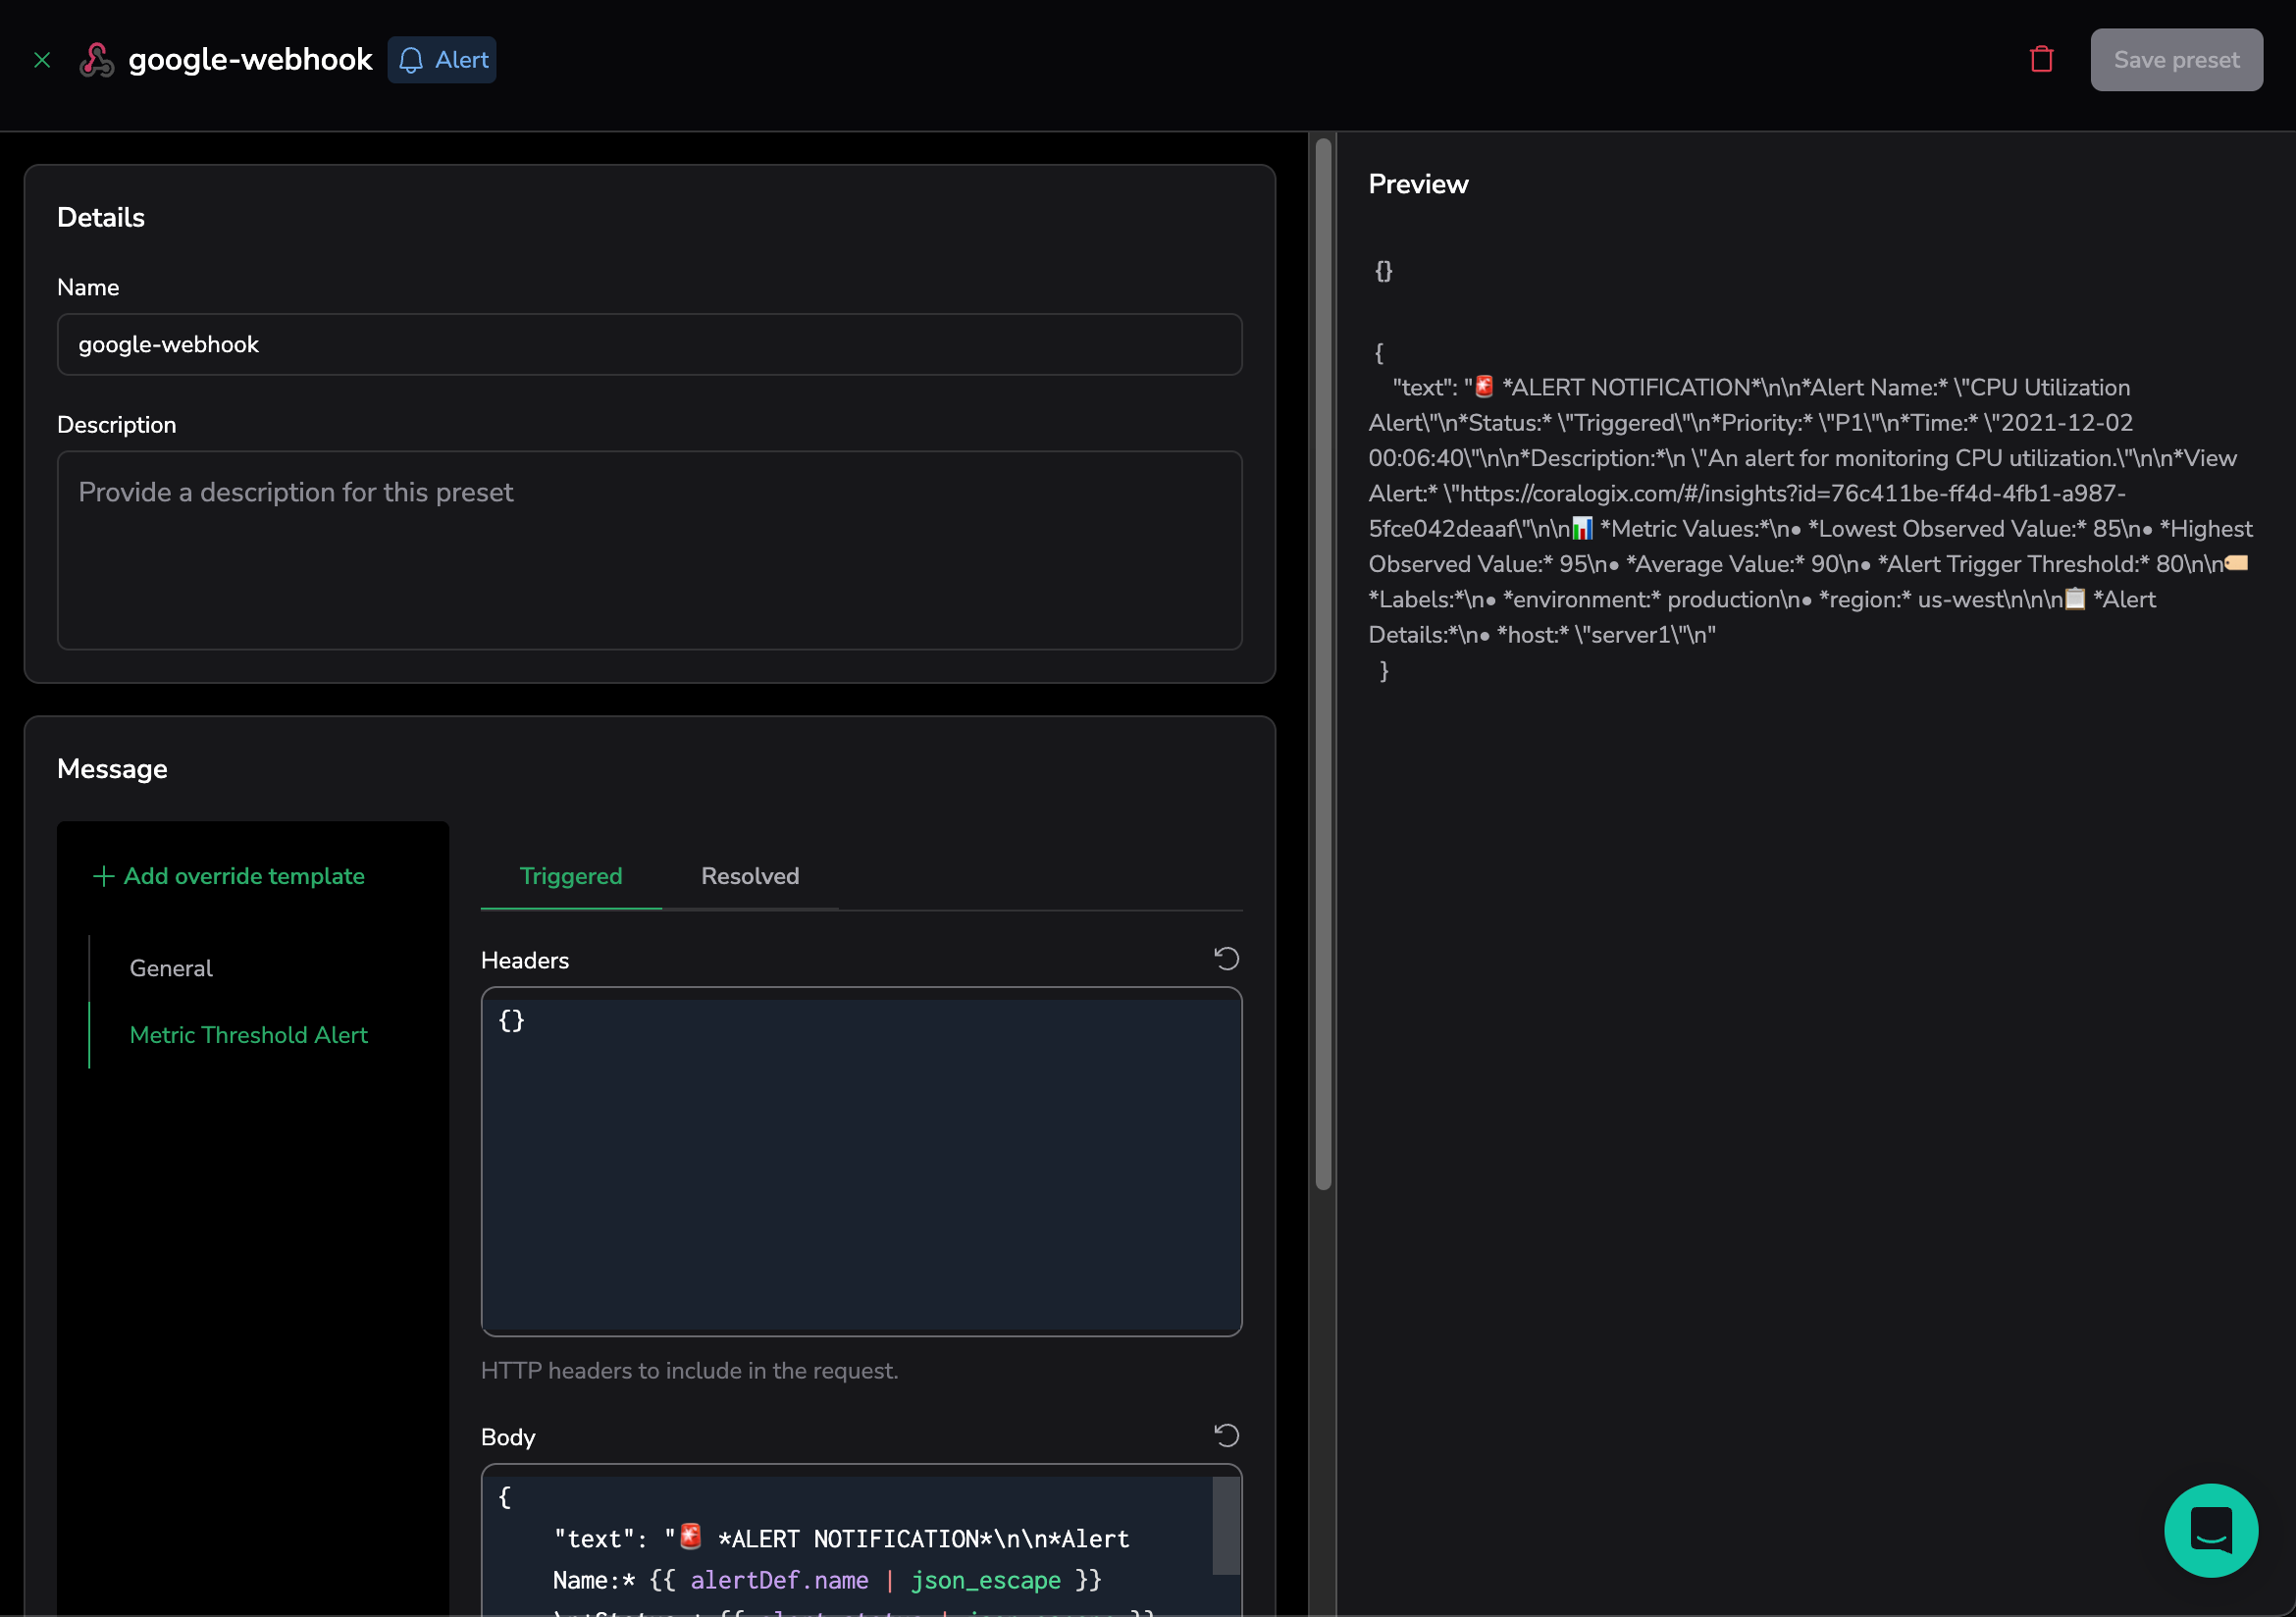2296x1617 pixels.
Task: Click the red trash delete icon
Action: (x=2041, y=60)
